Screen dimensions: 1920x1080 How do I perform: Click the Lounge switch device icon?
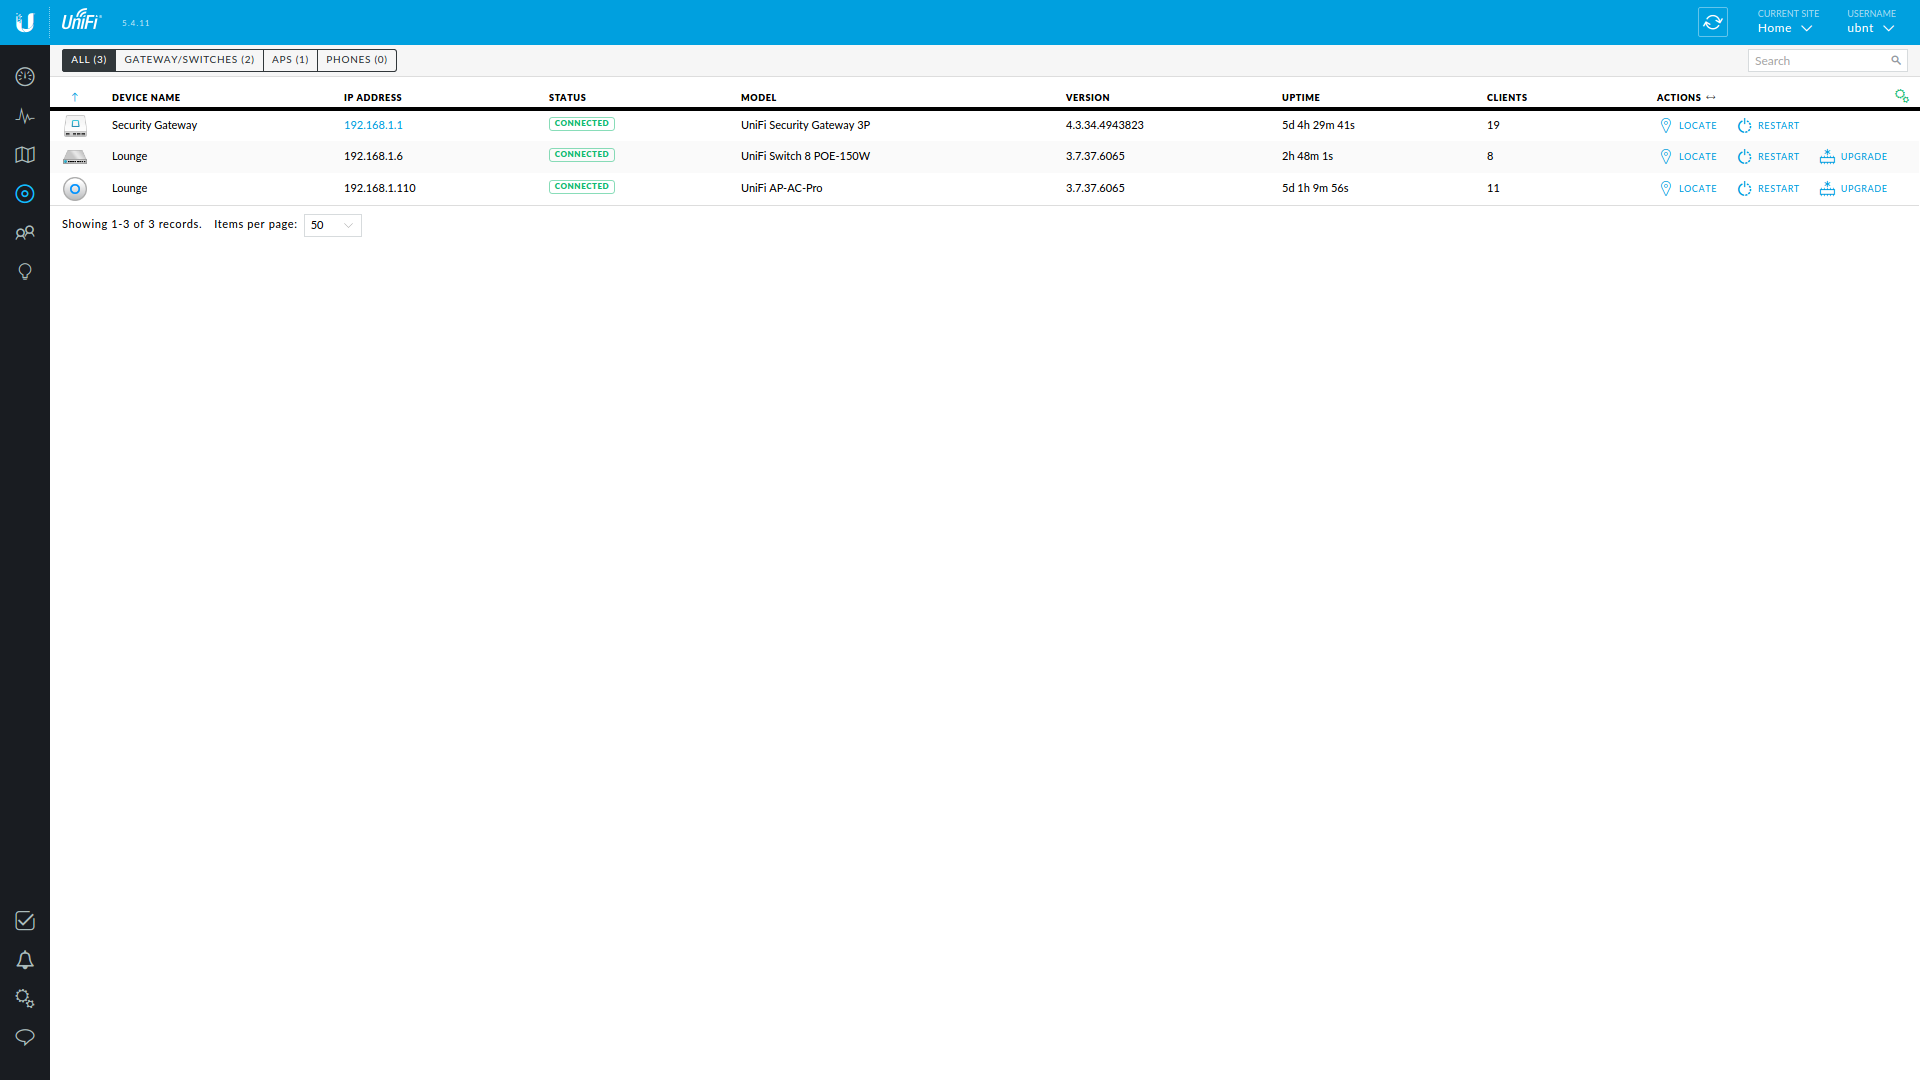75,157
